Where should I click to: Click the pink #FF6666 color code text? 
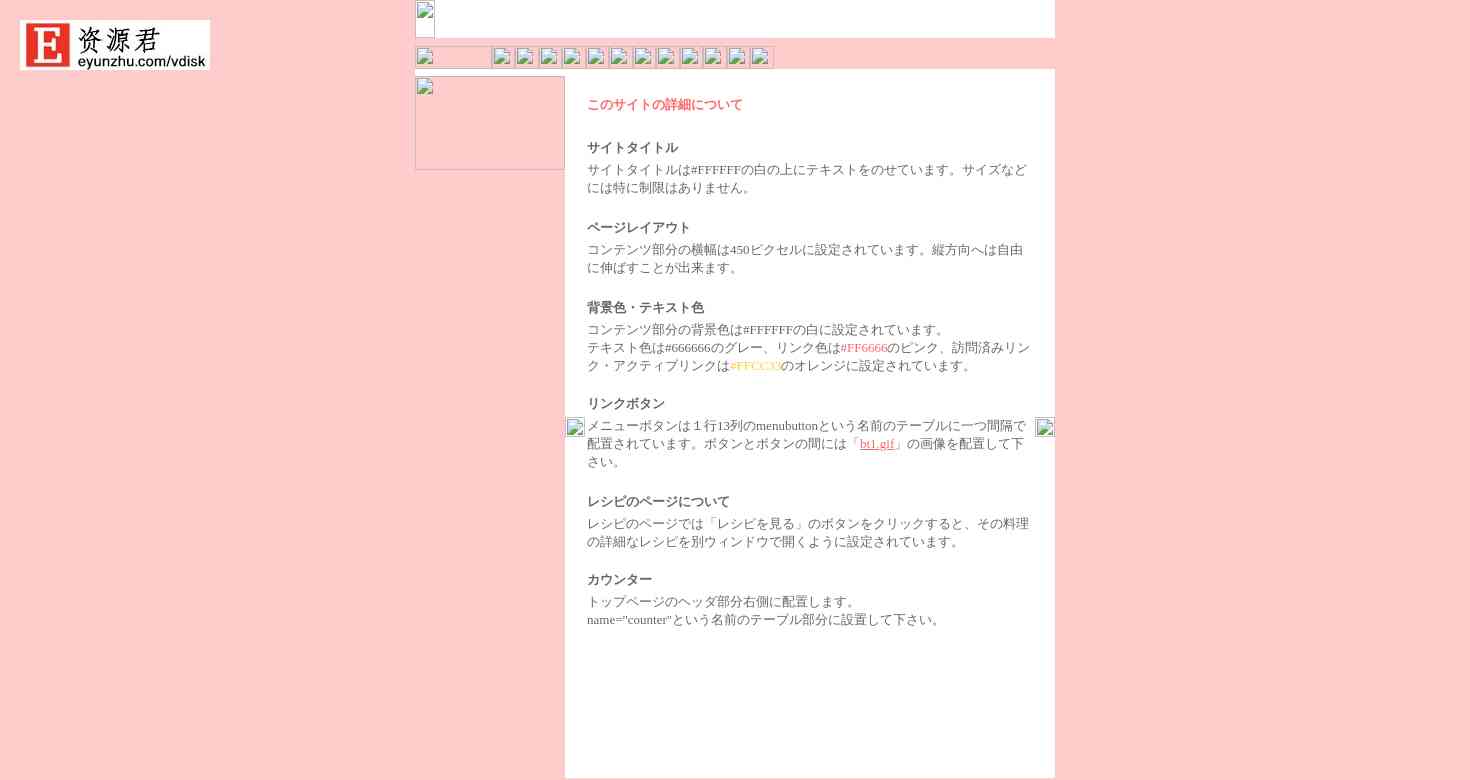click(x=864, y=348)
